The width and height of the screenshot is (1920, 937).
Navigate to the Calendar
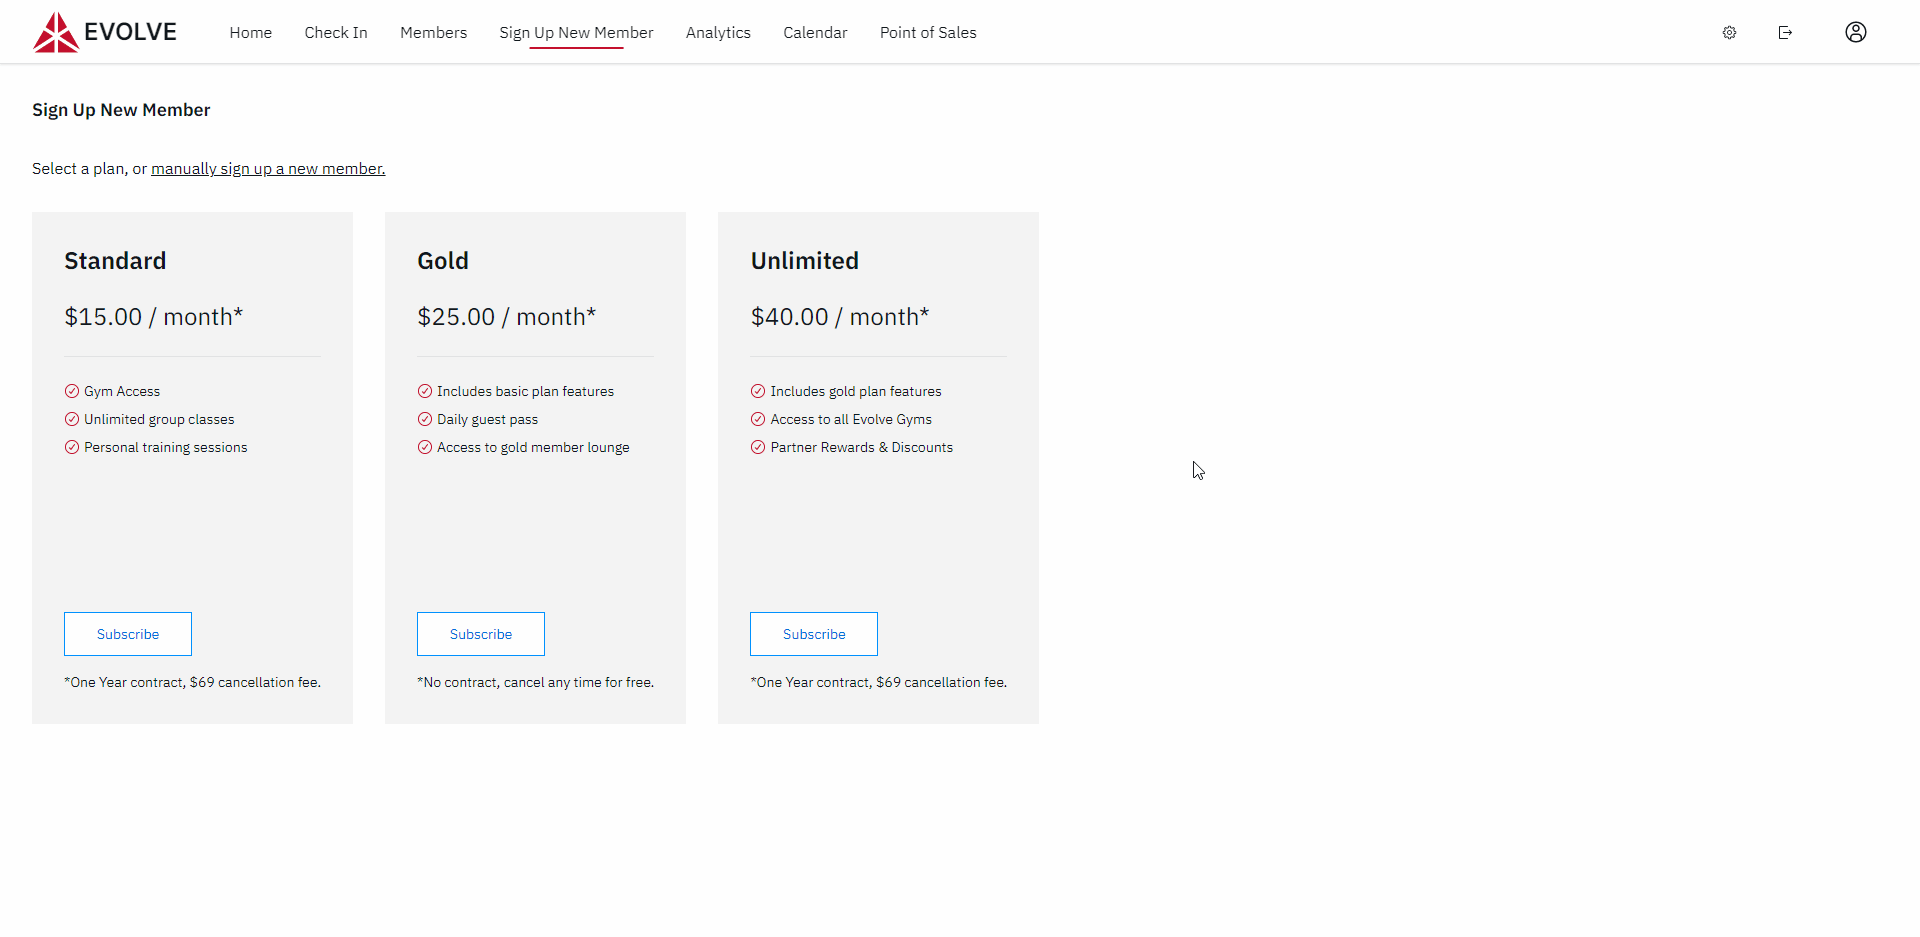pos(815,32)
